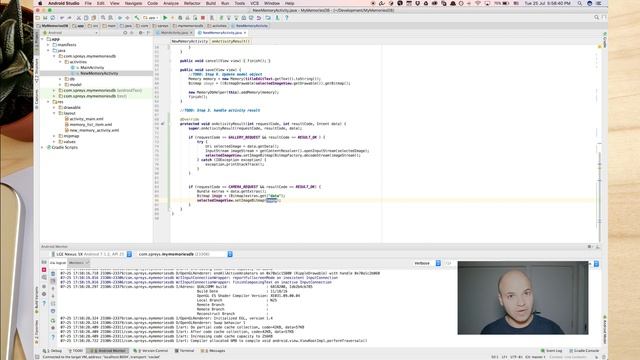Open Android Monitor panel settings gear
This screenshot has height=360, width=640.
click(x=589, y=247)
